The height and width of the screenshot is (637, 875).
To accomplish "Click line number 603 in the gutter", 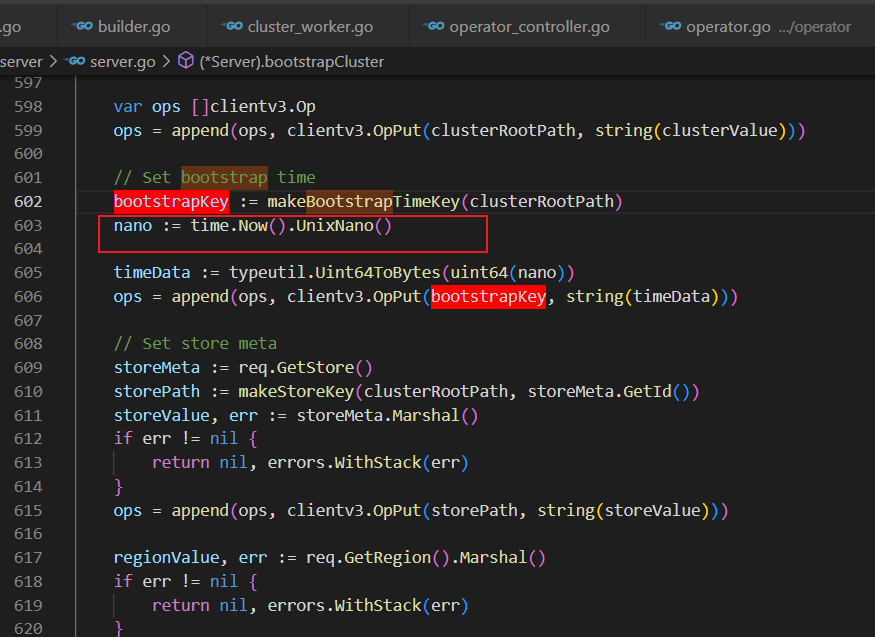I will tap(28, 226).
